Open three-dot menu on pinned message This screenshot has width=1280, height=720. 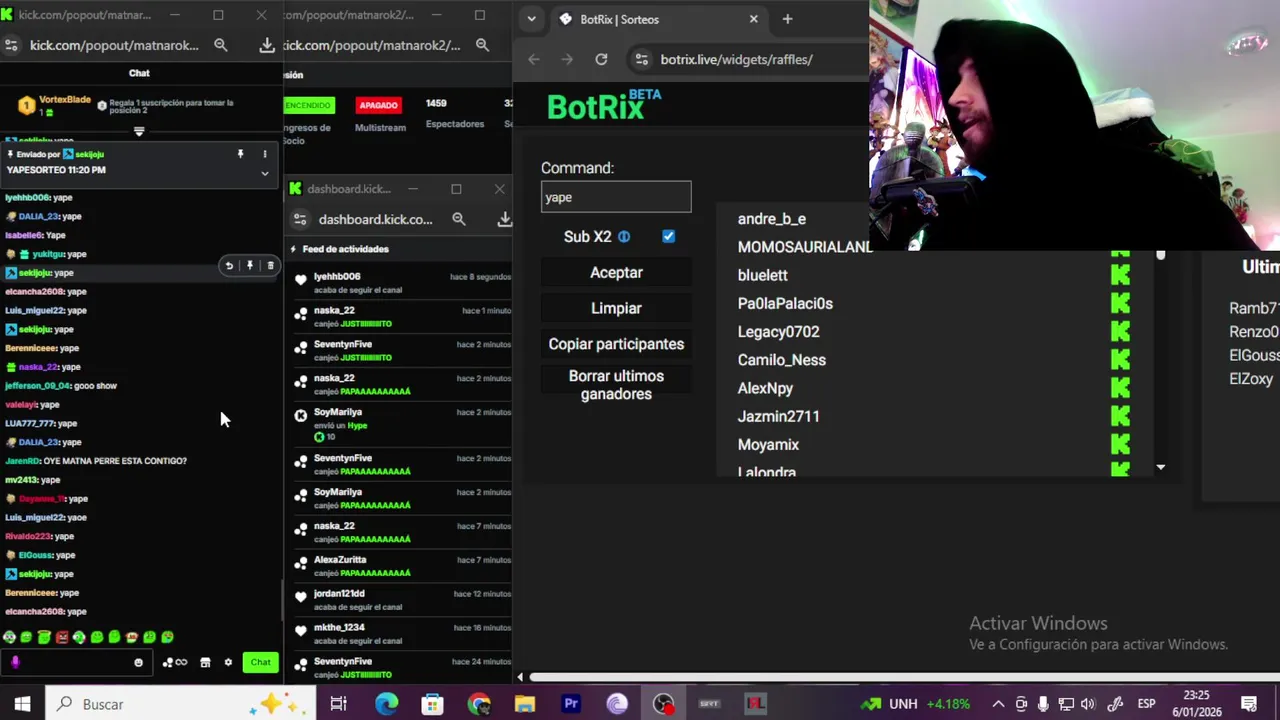click(x=265, y=154)
